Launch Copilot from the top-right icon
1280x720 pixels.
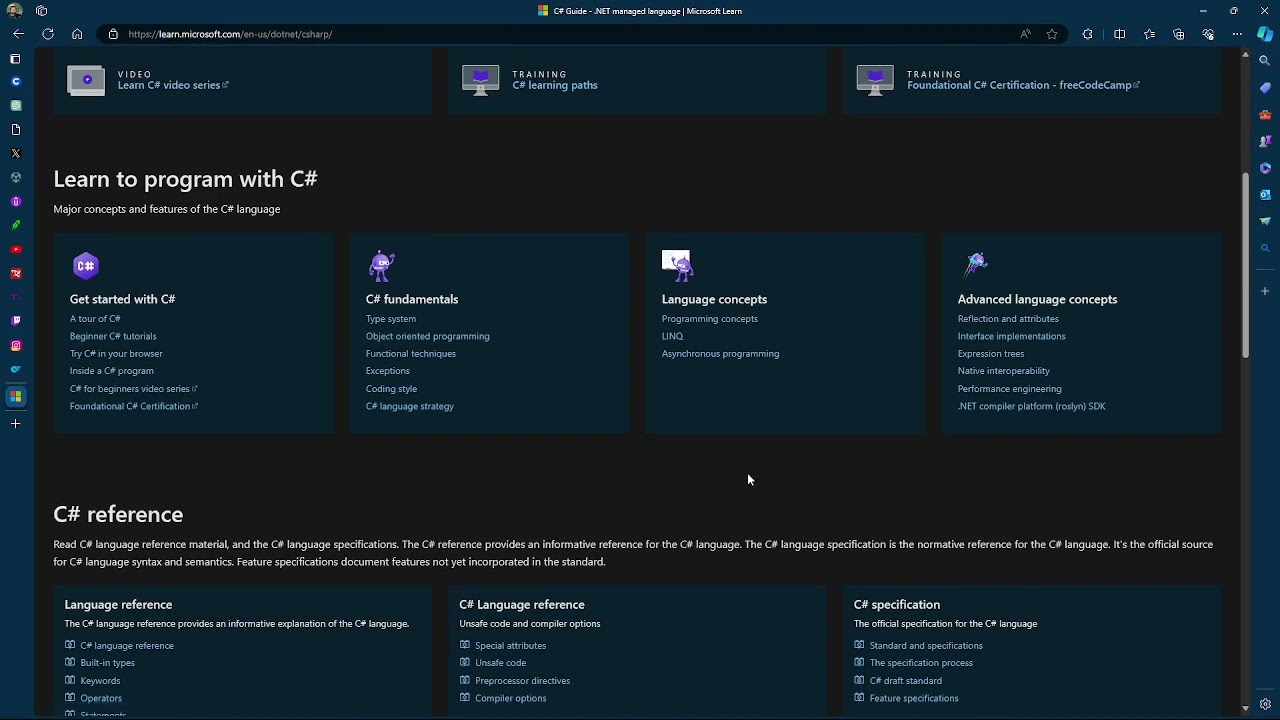point(1265,34)
